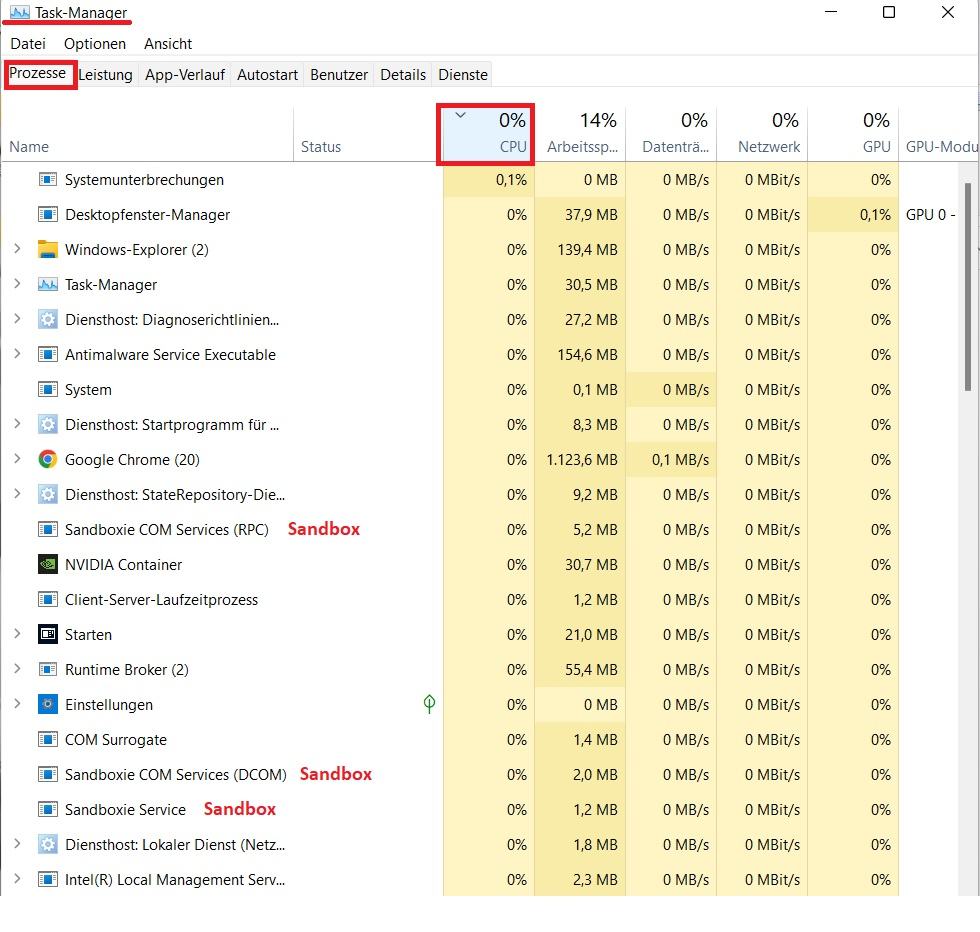Expand Diensthost: Diagnoserichtlinien row
980x932 pixels.
pos(18,319)
